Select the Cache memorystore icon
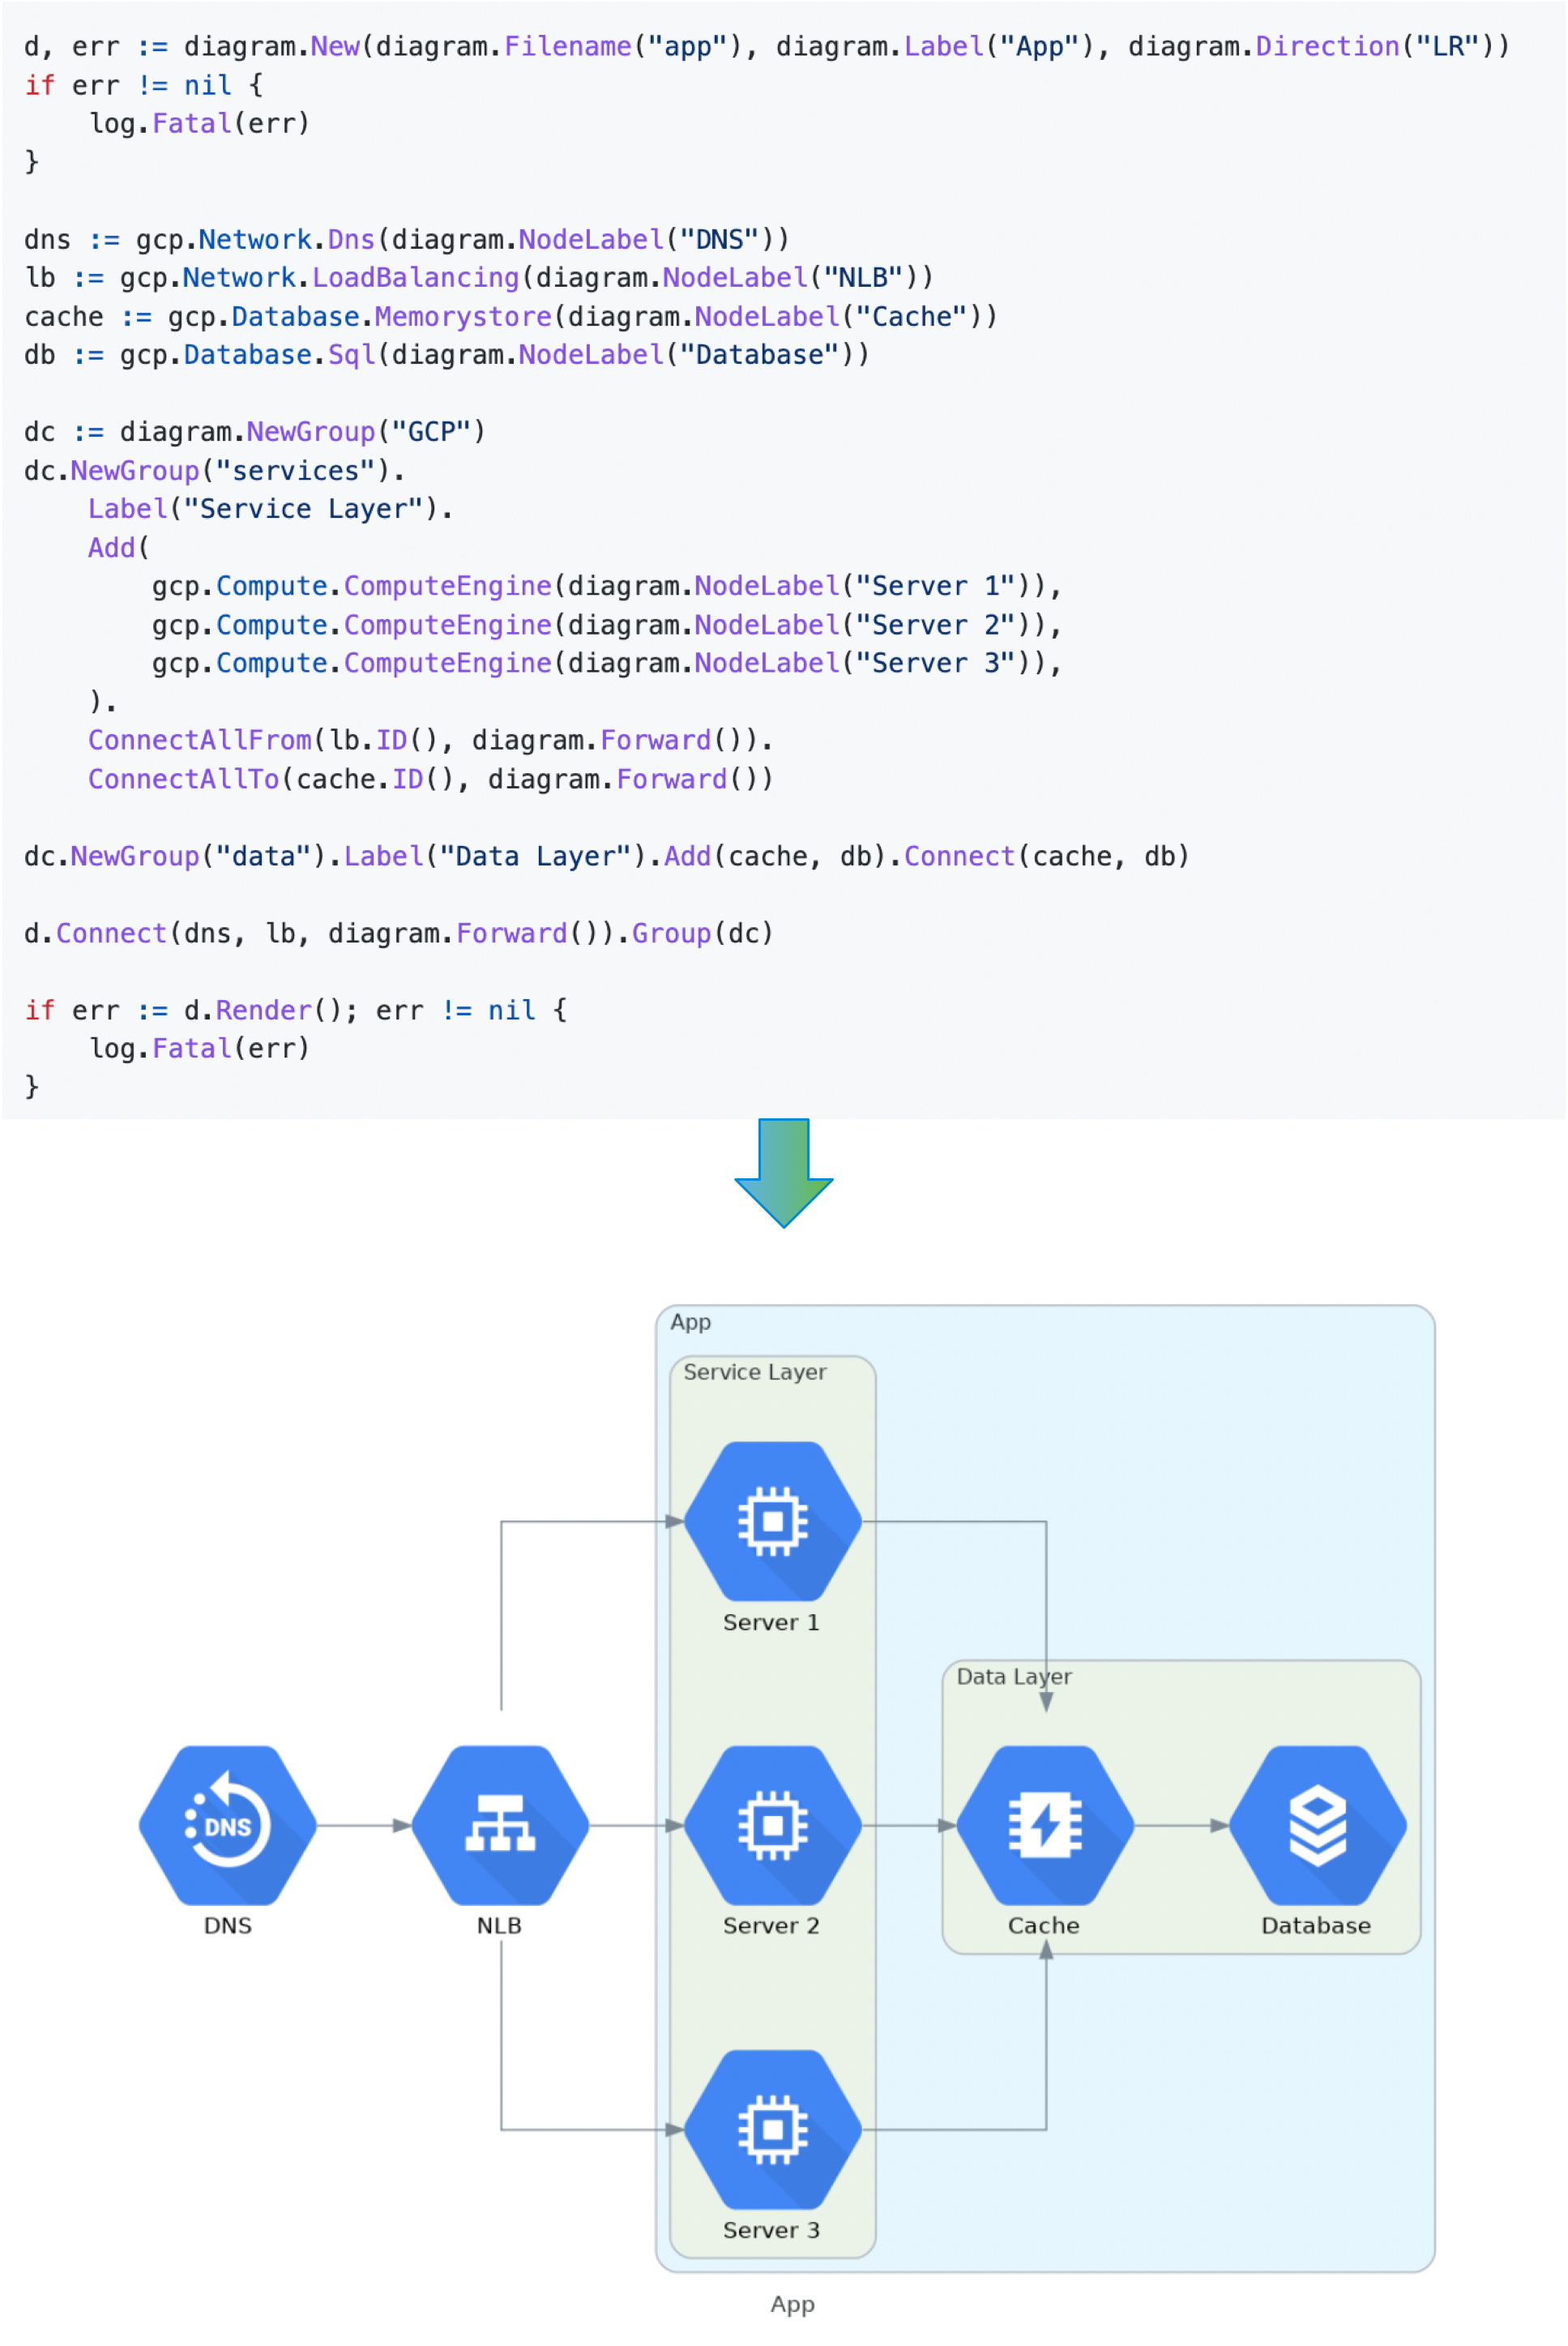 [x=1045, y=1826]
